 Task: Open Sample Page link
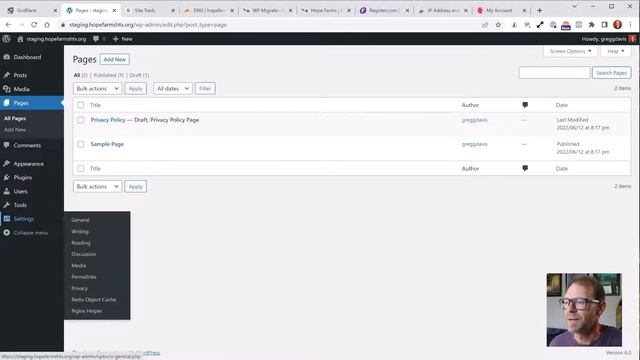[x=107, y=144]
